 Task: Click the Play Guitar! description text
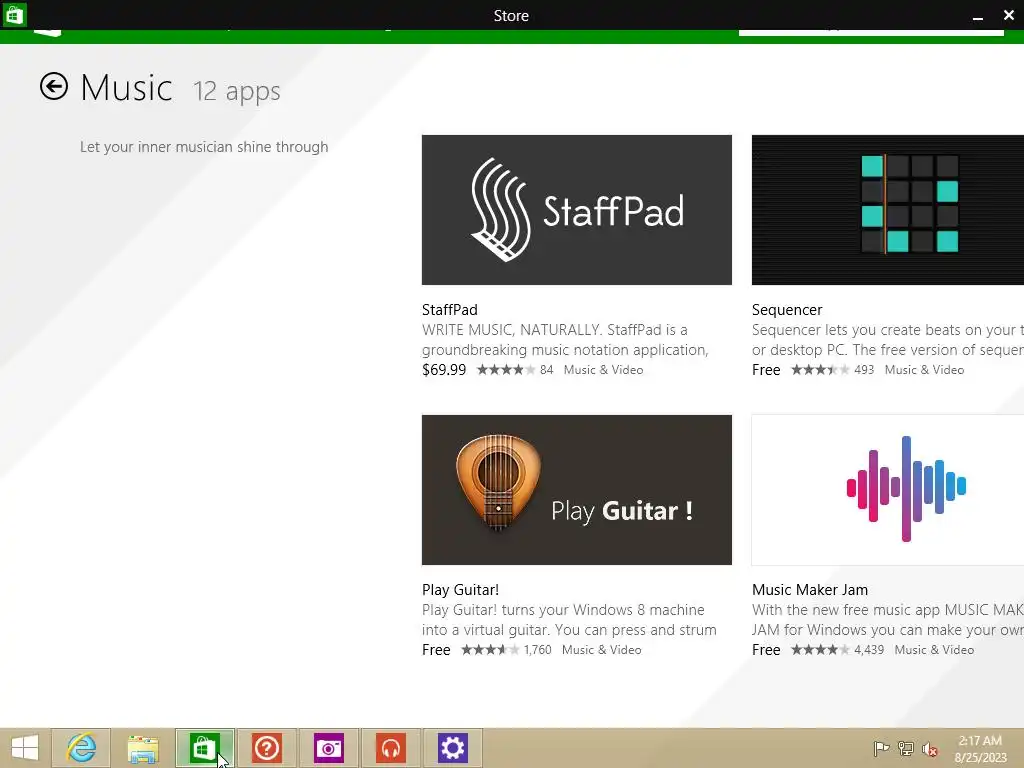pyautogui.click(x=569, y=620)
